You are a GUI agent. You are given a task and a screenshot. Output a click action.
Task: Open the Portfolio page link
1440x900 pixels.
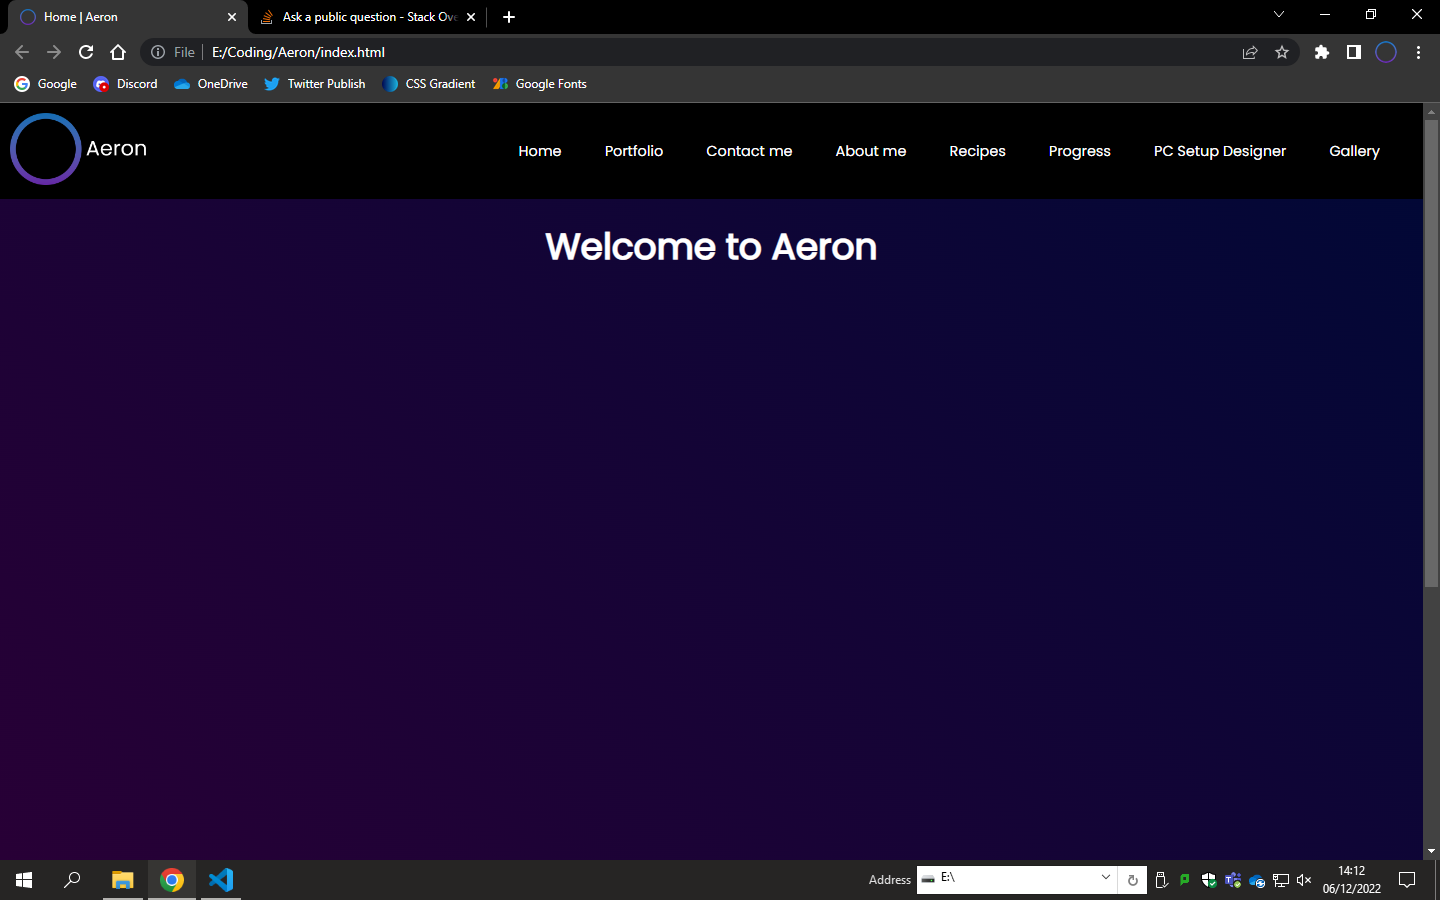[x=634, y=151]
